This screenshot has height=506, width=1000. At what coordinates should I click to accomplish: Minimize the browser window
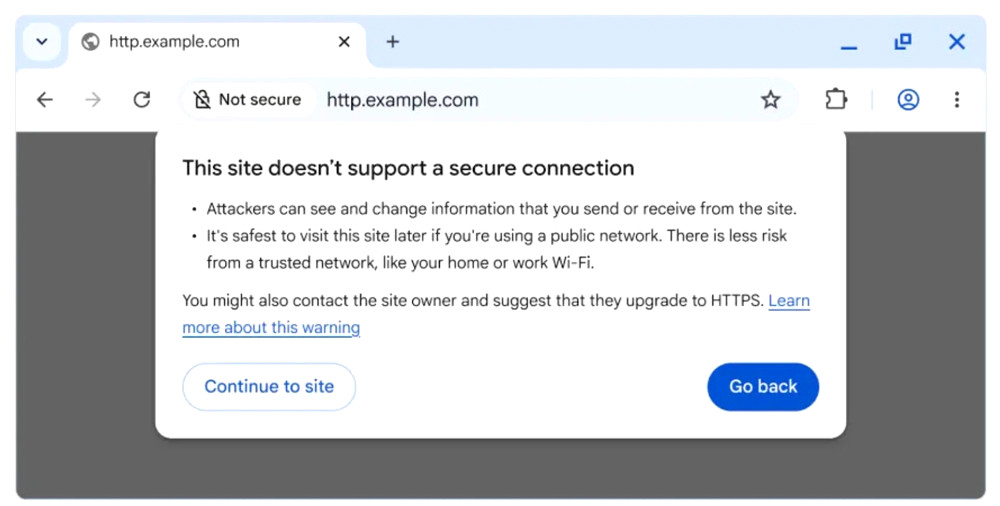tap(849, 43)
